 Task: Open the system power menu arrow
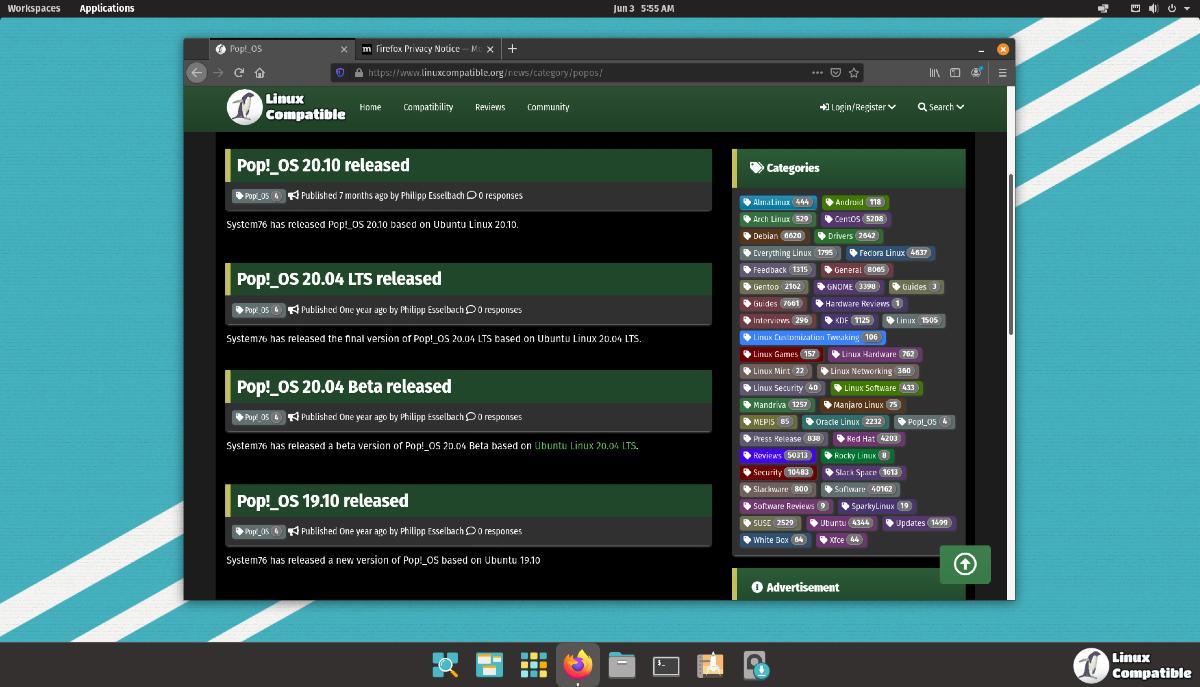tap(1187, 8)
